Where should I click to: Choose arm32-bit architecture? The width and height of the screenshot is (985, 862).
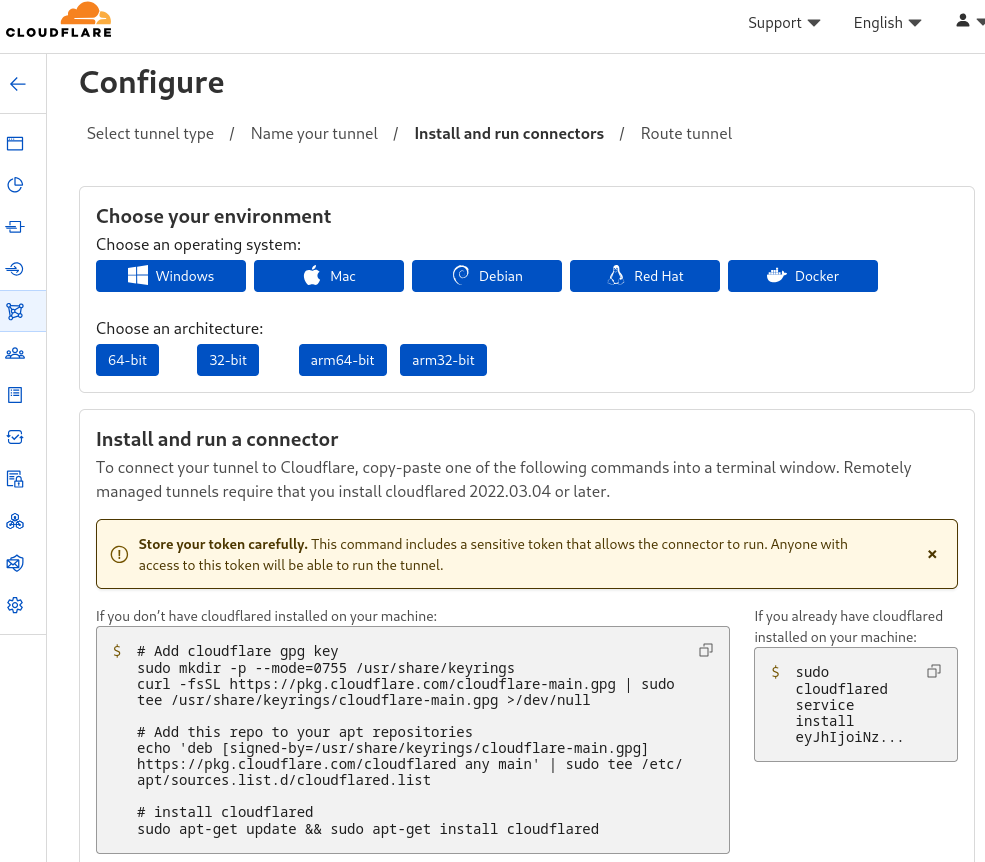pyautogui.click(x=444, y=360)
